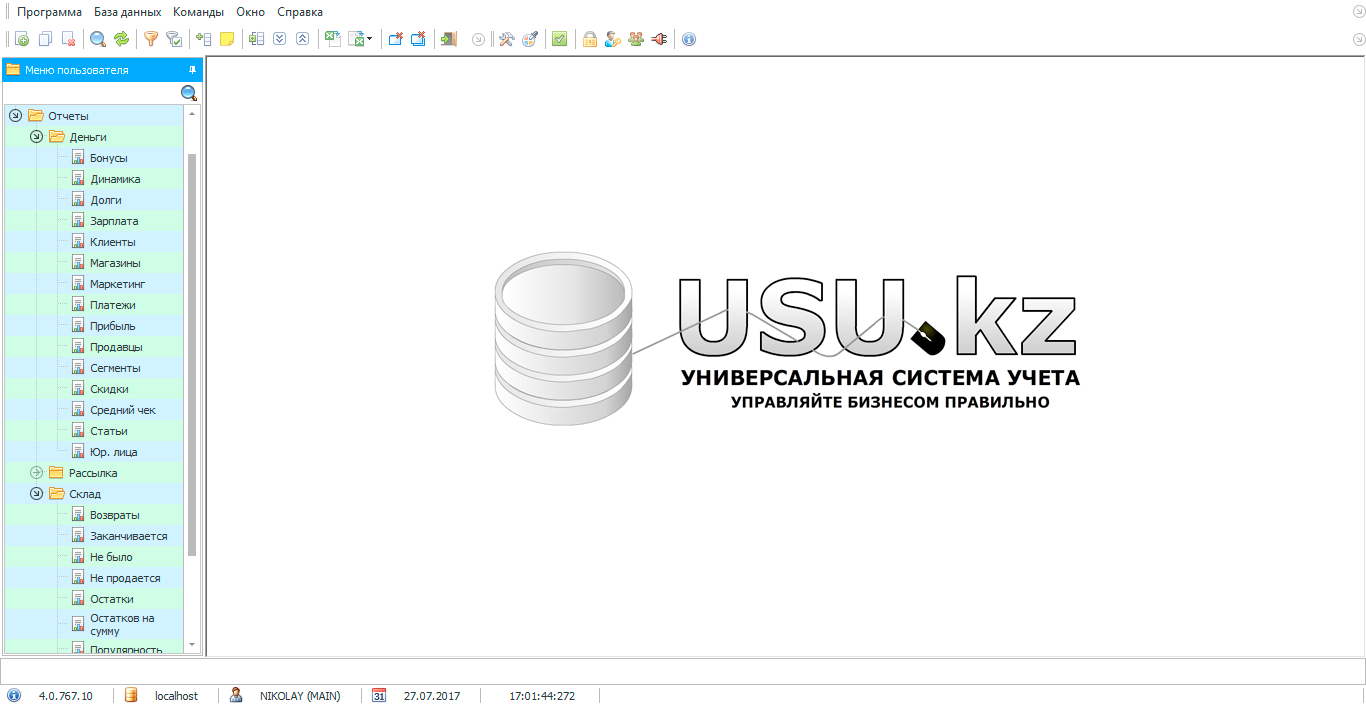The image size is (1366, 705).
Task: Click the wrench and screwdriver settings icon
Action: 506,39
